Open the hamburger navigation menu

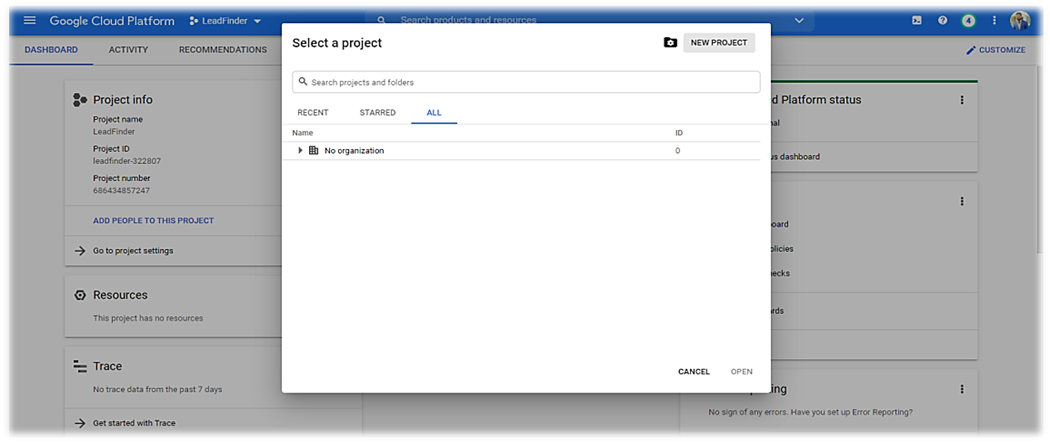29,21
